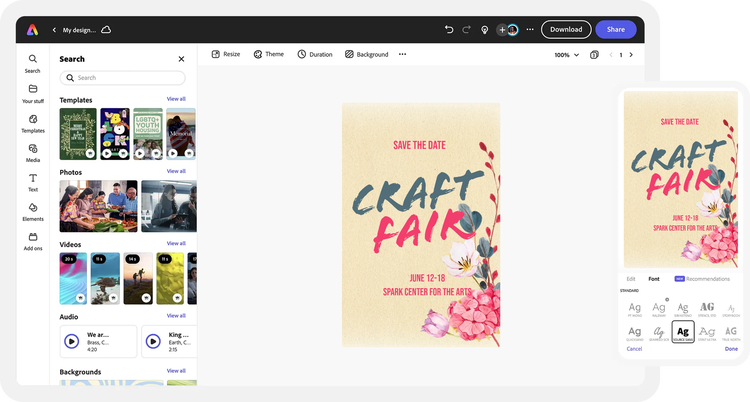Open Add ons in the sidebar
This screenshot has height=402, width=750.
33,242
